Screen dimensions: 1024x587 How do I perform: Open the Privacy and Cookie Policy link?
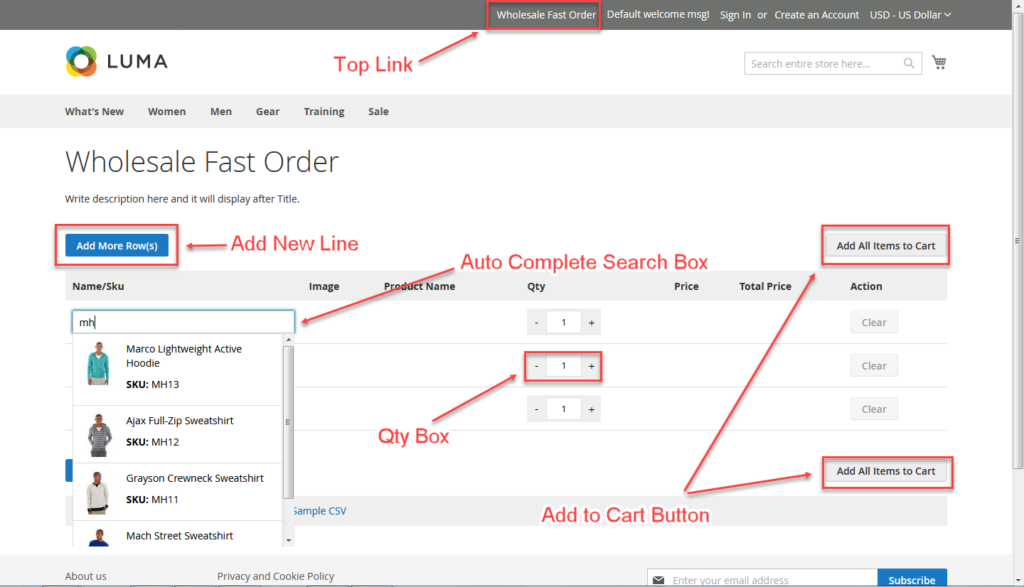pos(276,576)
